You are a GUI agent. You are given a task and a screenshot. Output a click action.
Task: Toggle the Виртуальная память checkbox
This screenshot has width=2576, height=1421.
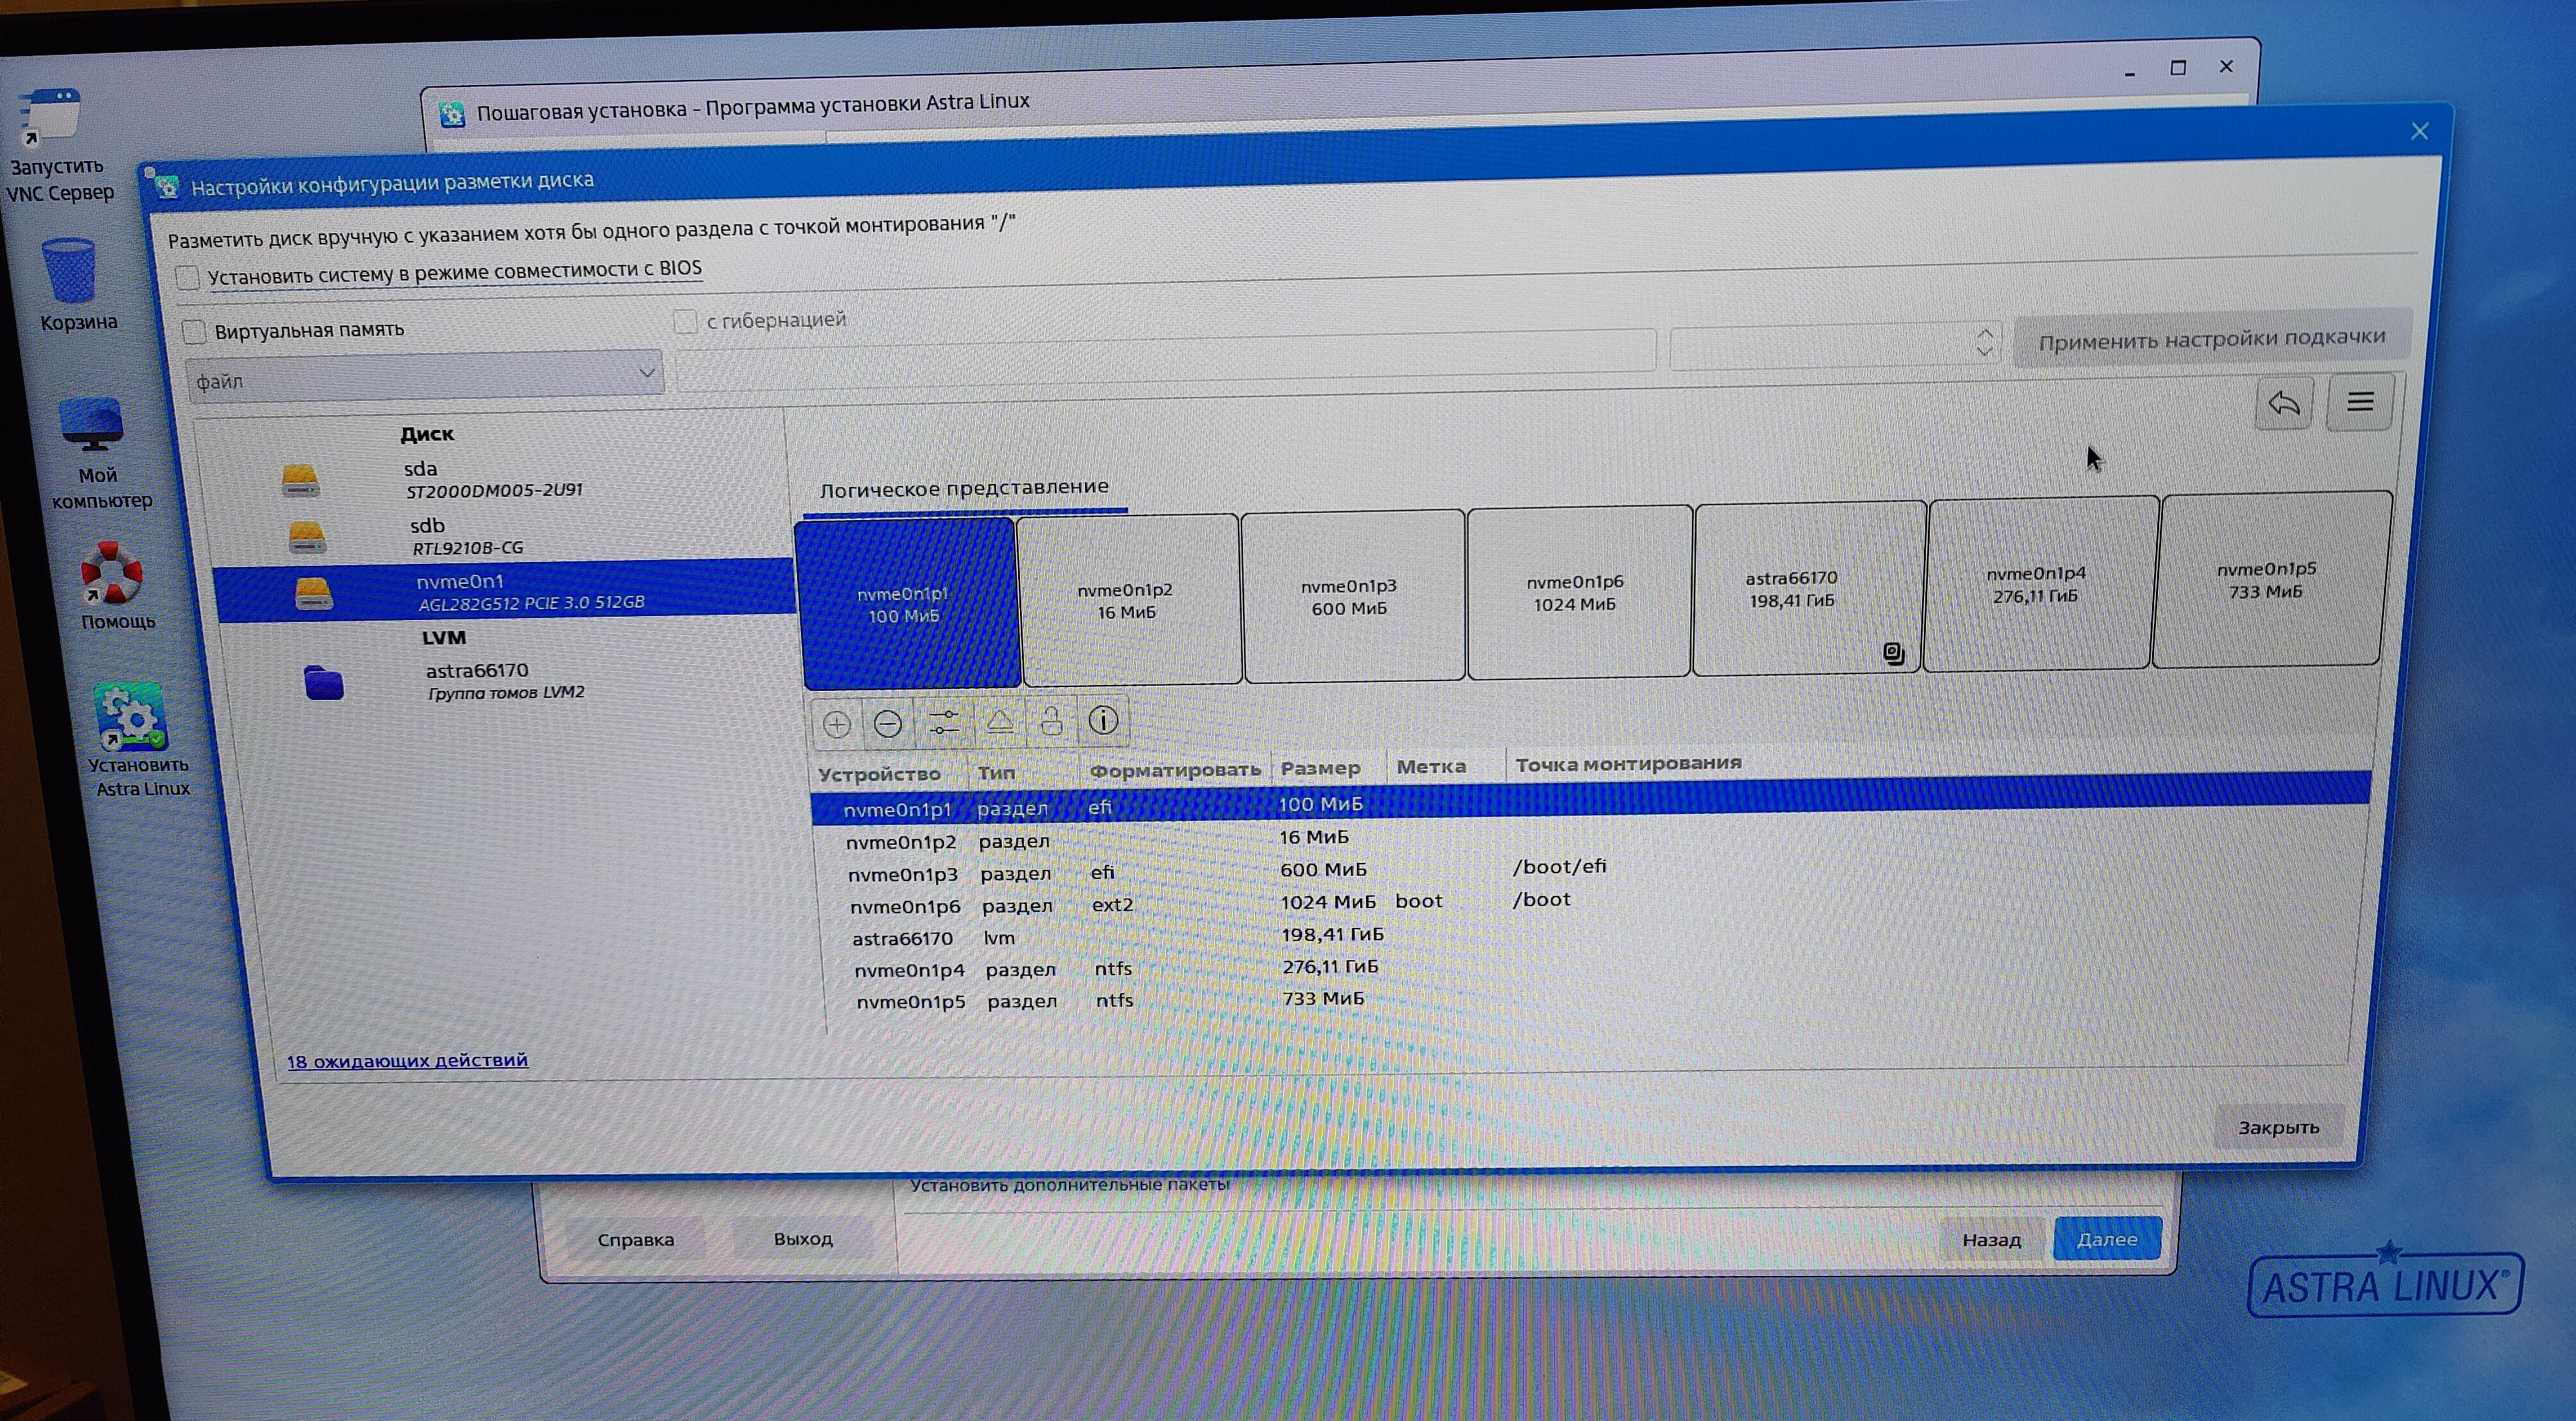(x=195, y=331)
